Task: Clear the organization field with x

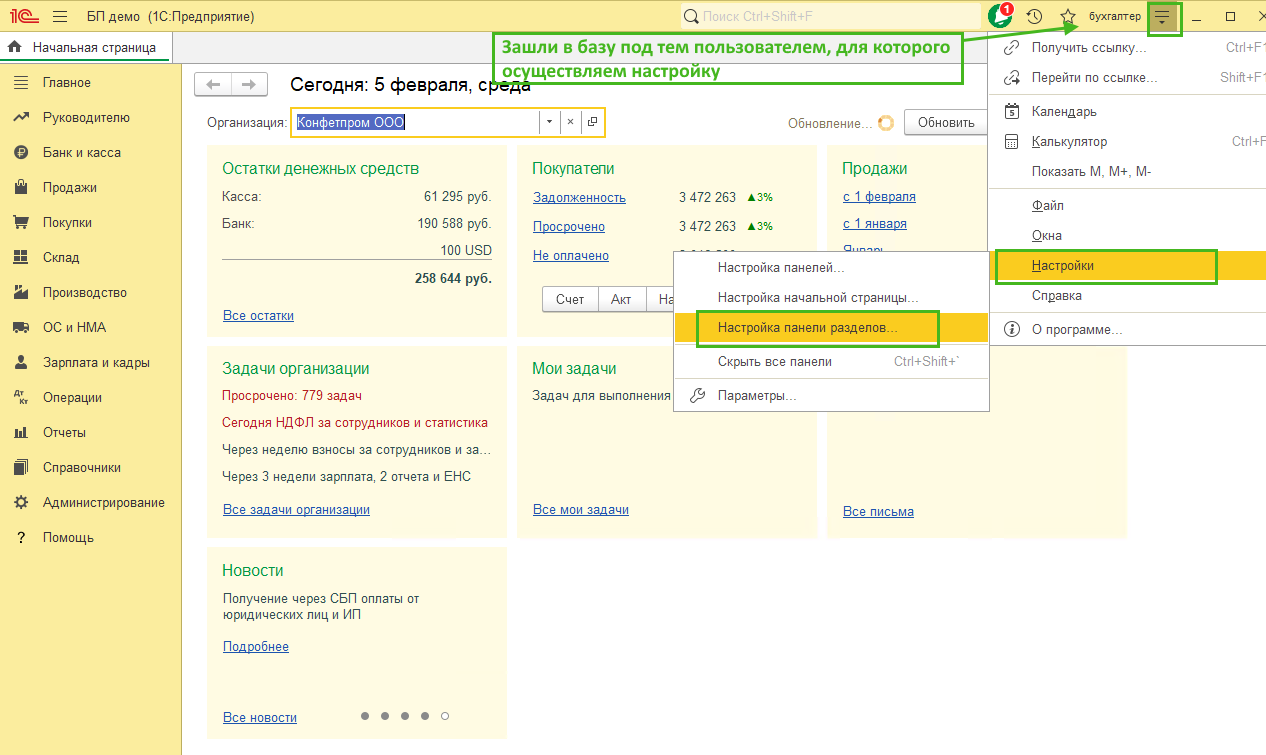Action: click(570, 122)
